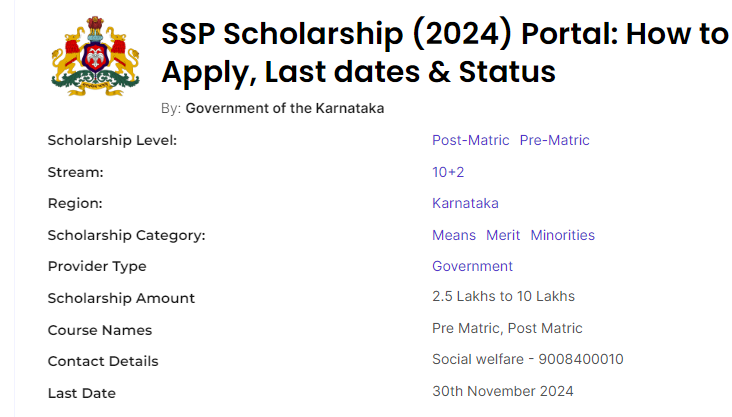
Task: Select the 10+2 stream link
Action: point(448,172)
